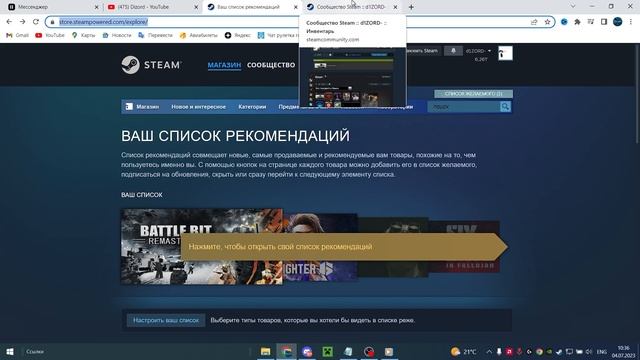Click the Chrome taskbar icon
This screenshot has width=640, height=360.
tap(286, 351)
